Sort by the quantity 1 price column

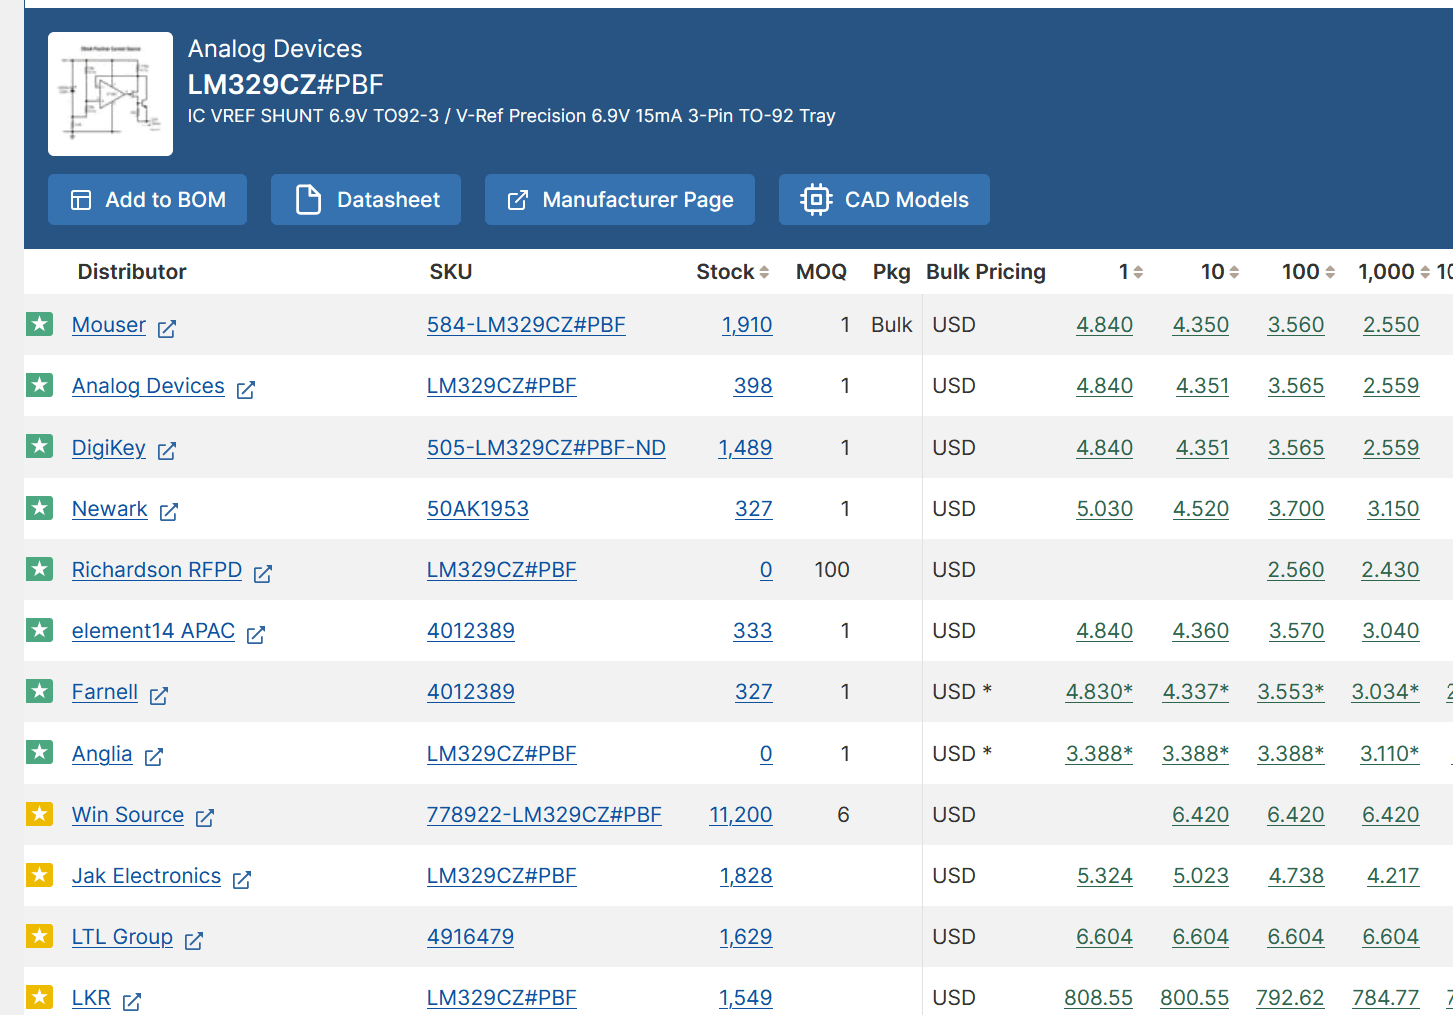(1138, 272)
